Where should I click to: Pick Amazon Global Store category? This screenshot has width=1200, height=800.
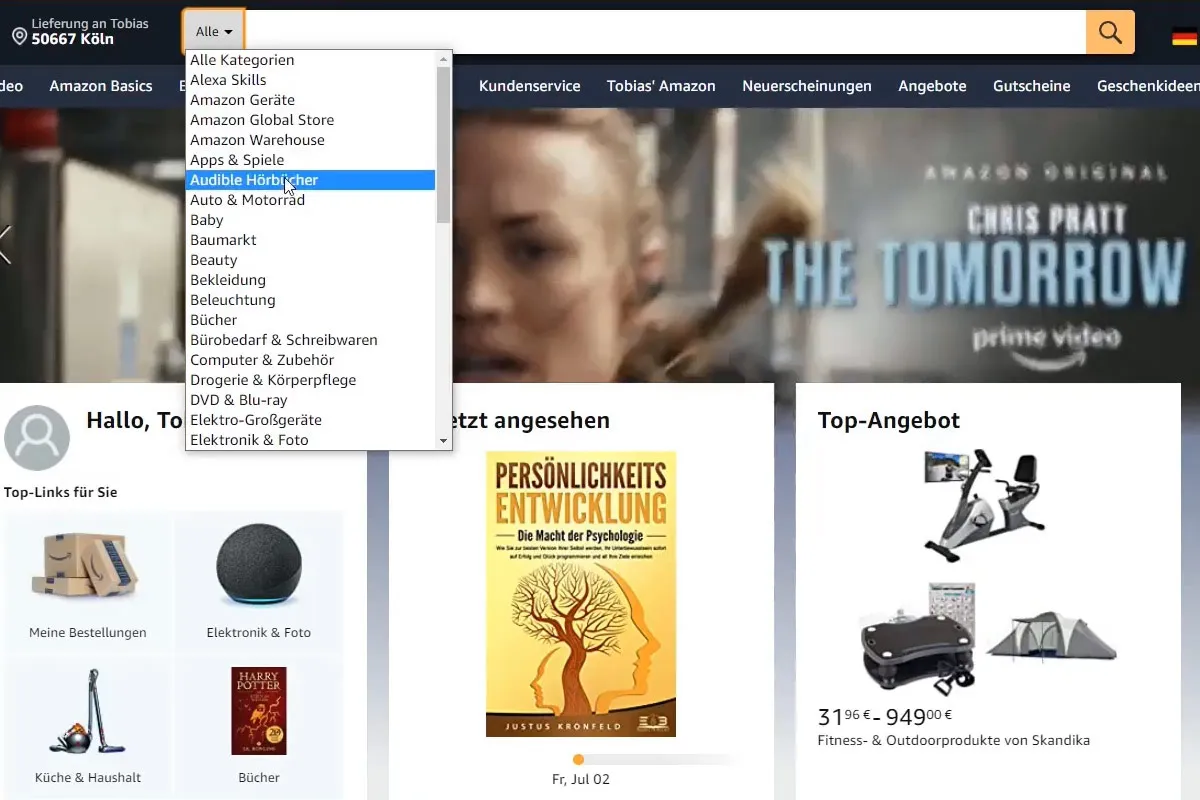coord(311,120)
